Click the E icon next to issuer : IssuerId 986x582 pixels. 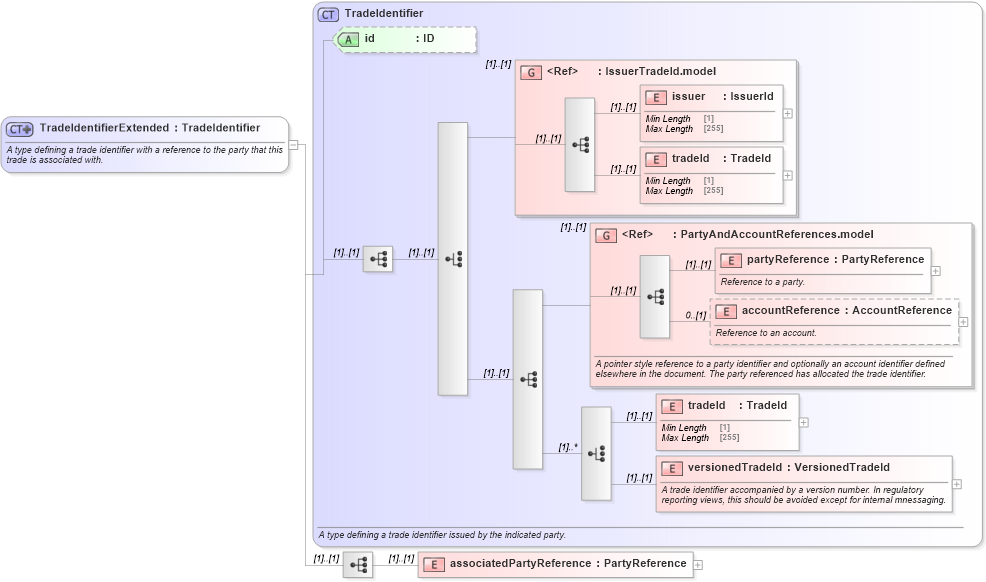pyautogui.click(x=655, y=97)
